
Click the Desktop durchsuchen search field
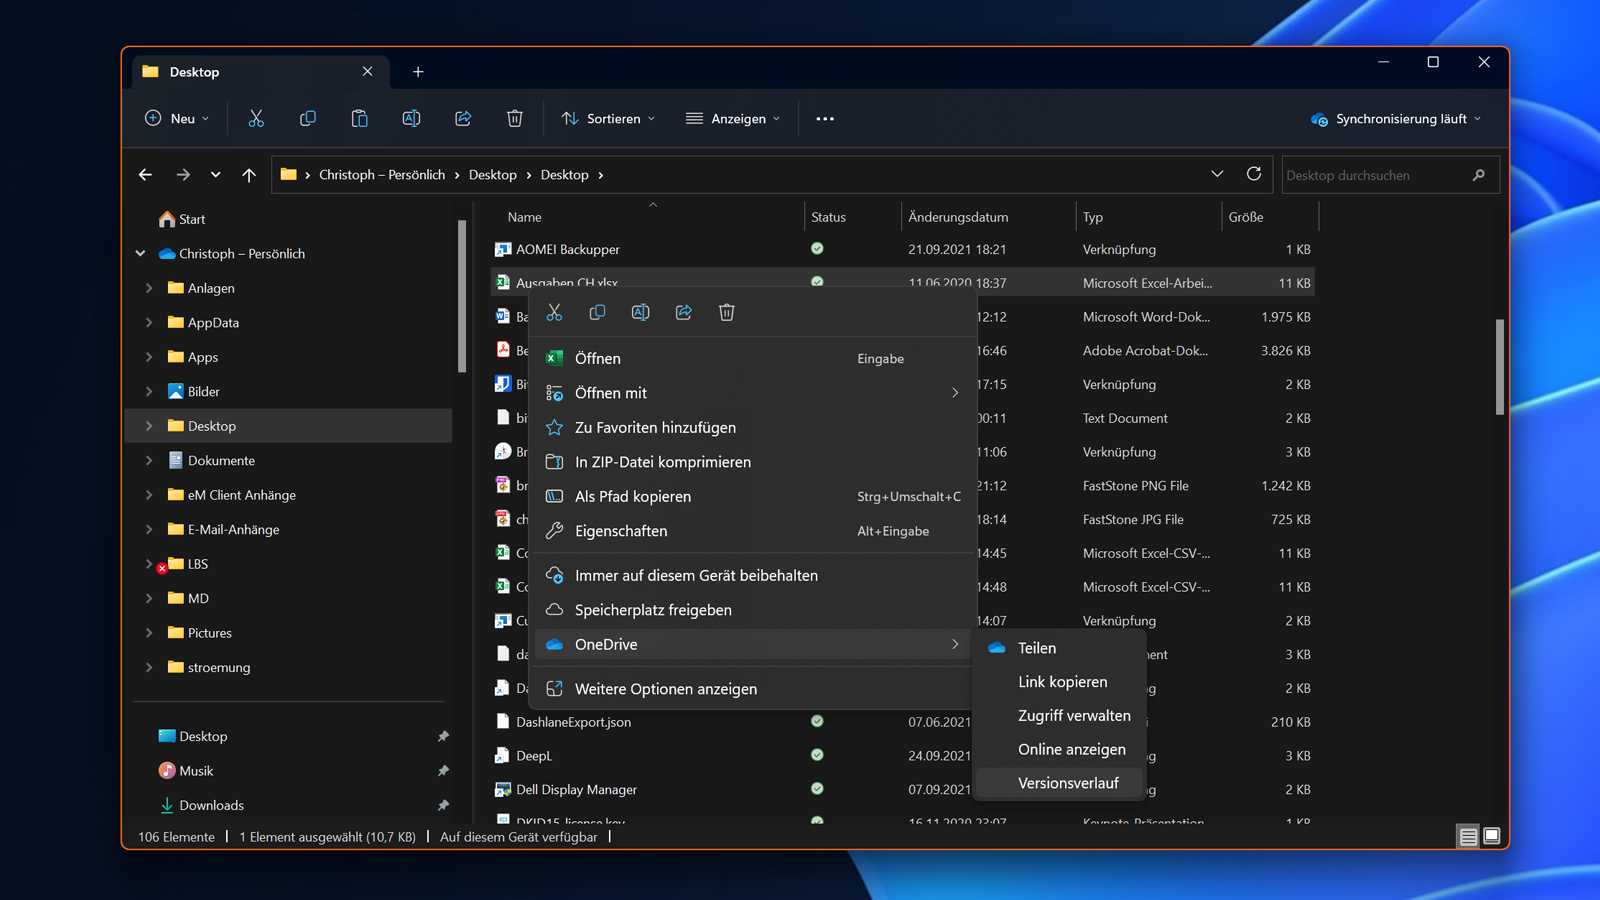tap(1375, 175)
